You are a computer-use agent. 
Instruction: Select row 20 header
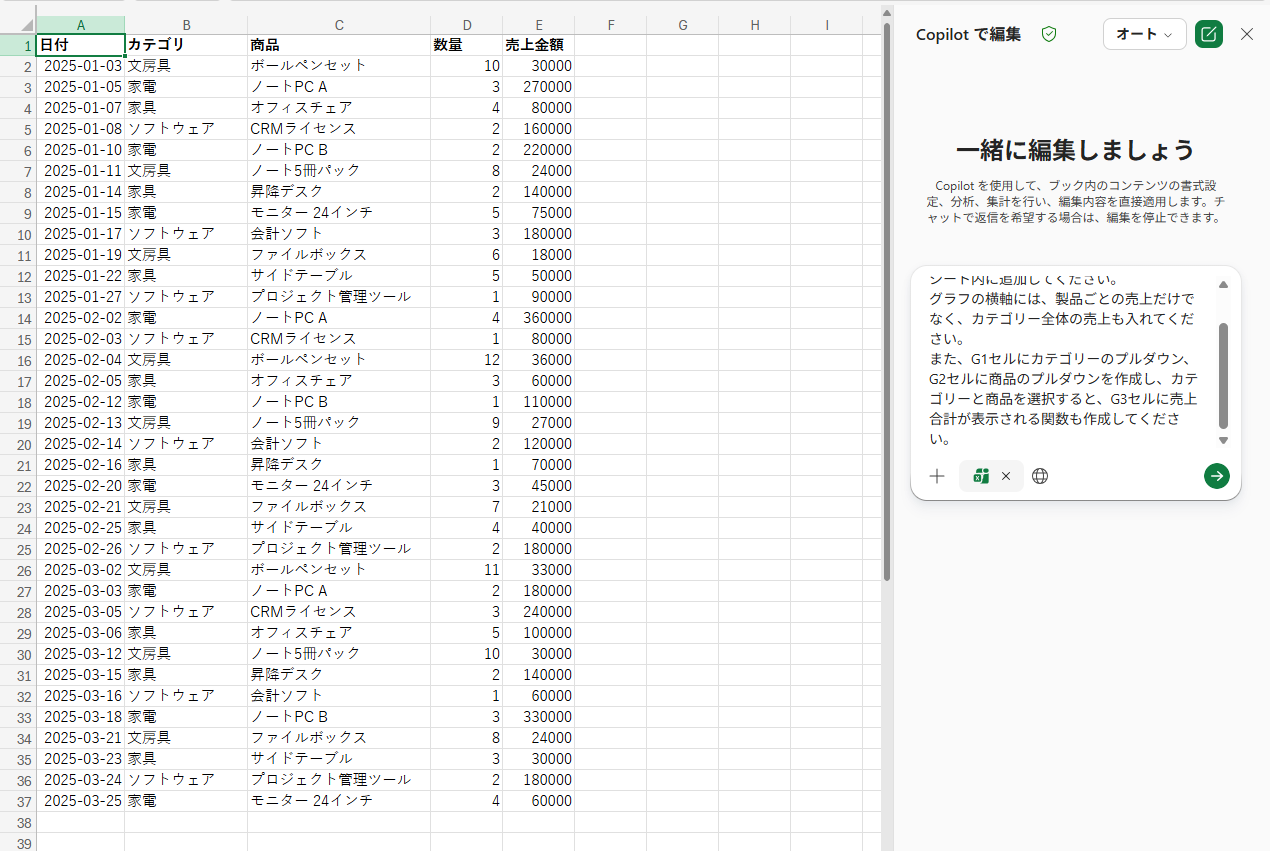(18, 443)
